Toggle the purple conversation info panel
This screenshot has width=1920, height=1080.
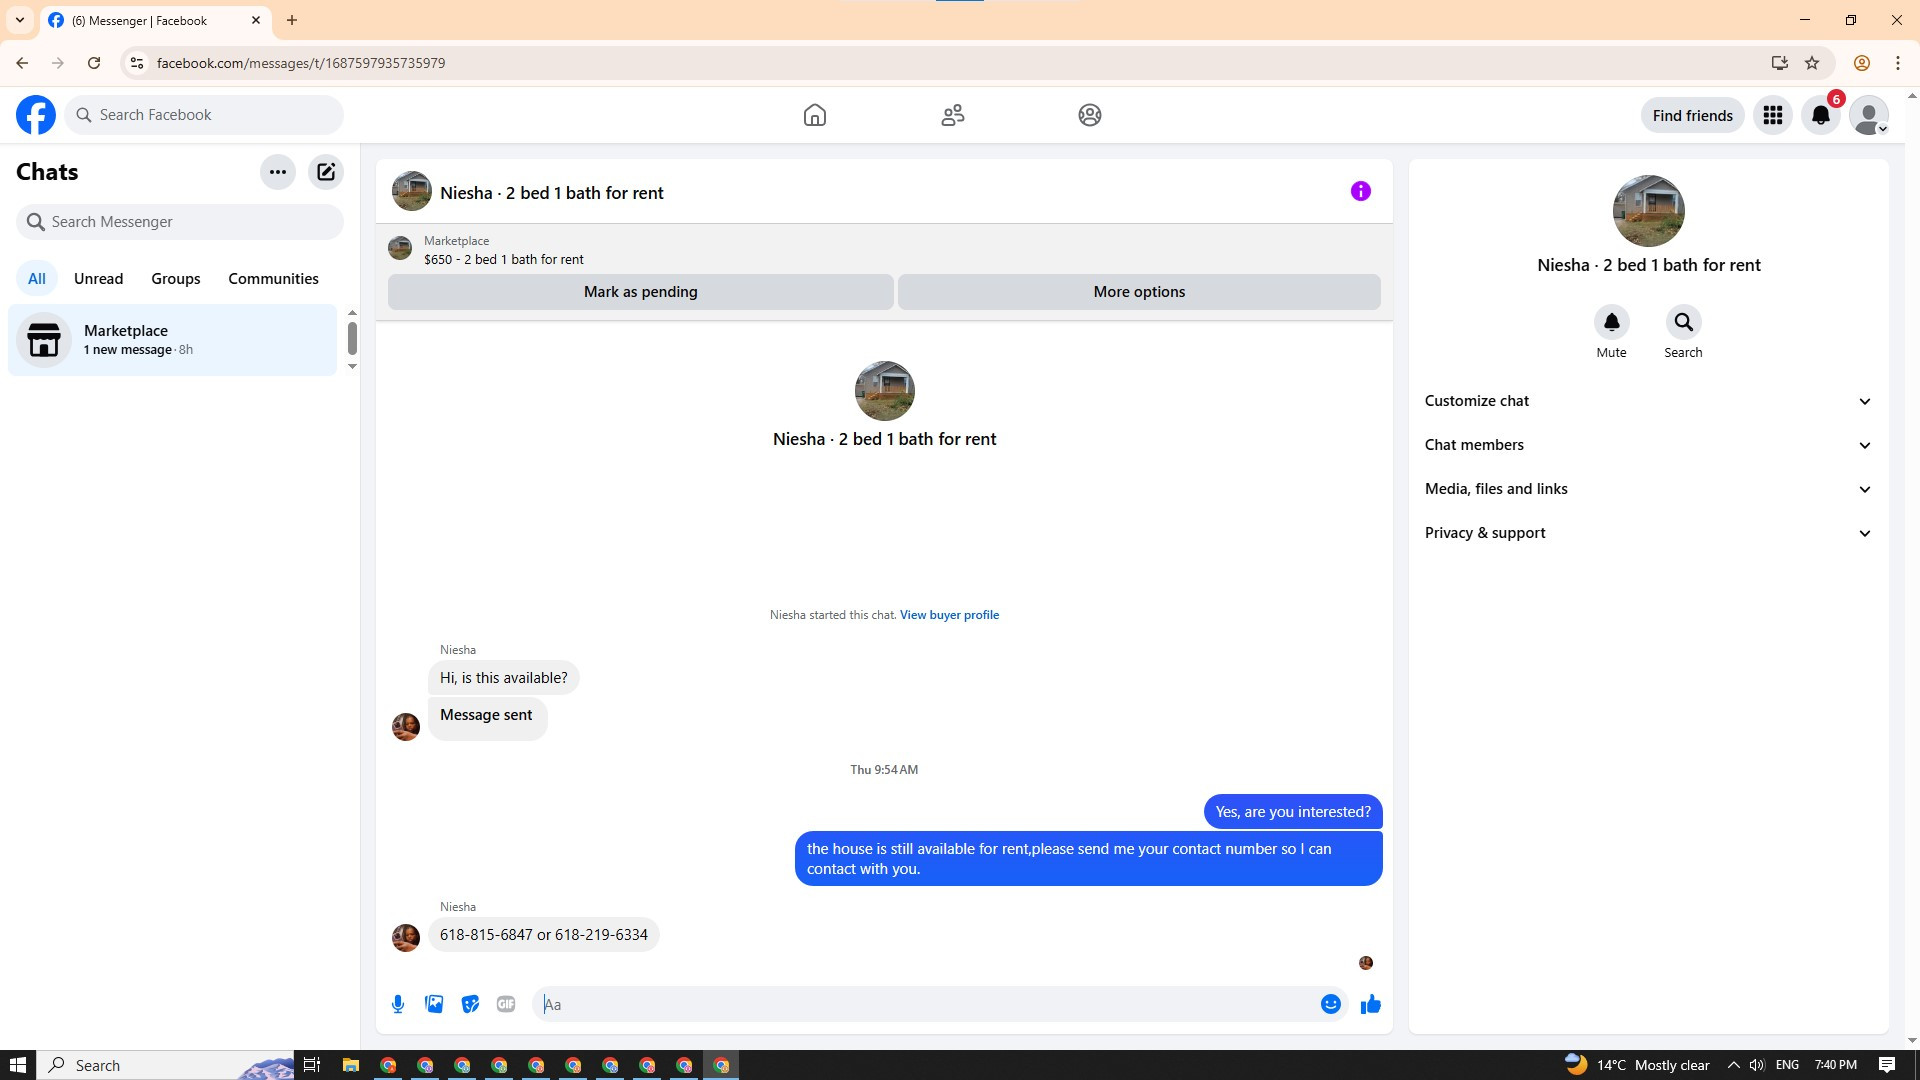1360,191
